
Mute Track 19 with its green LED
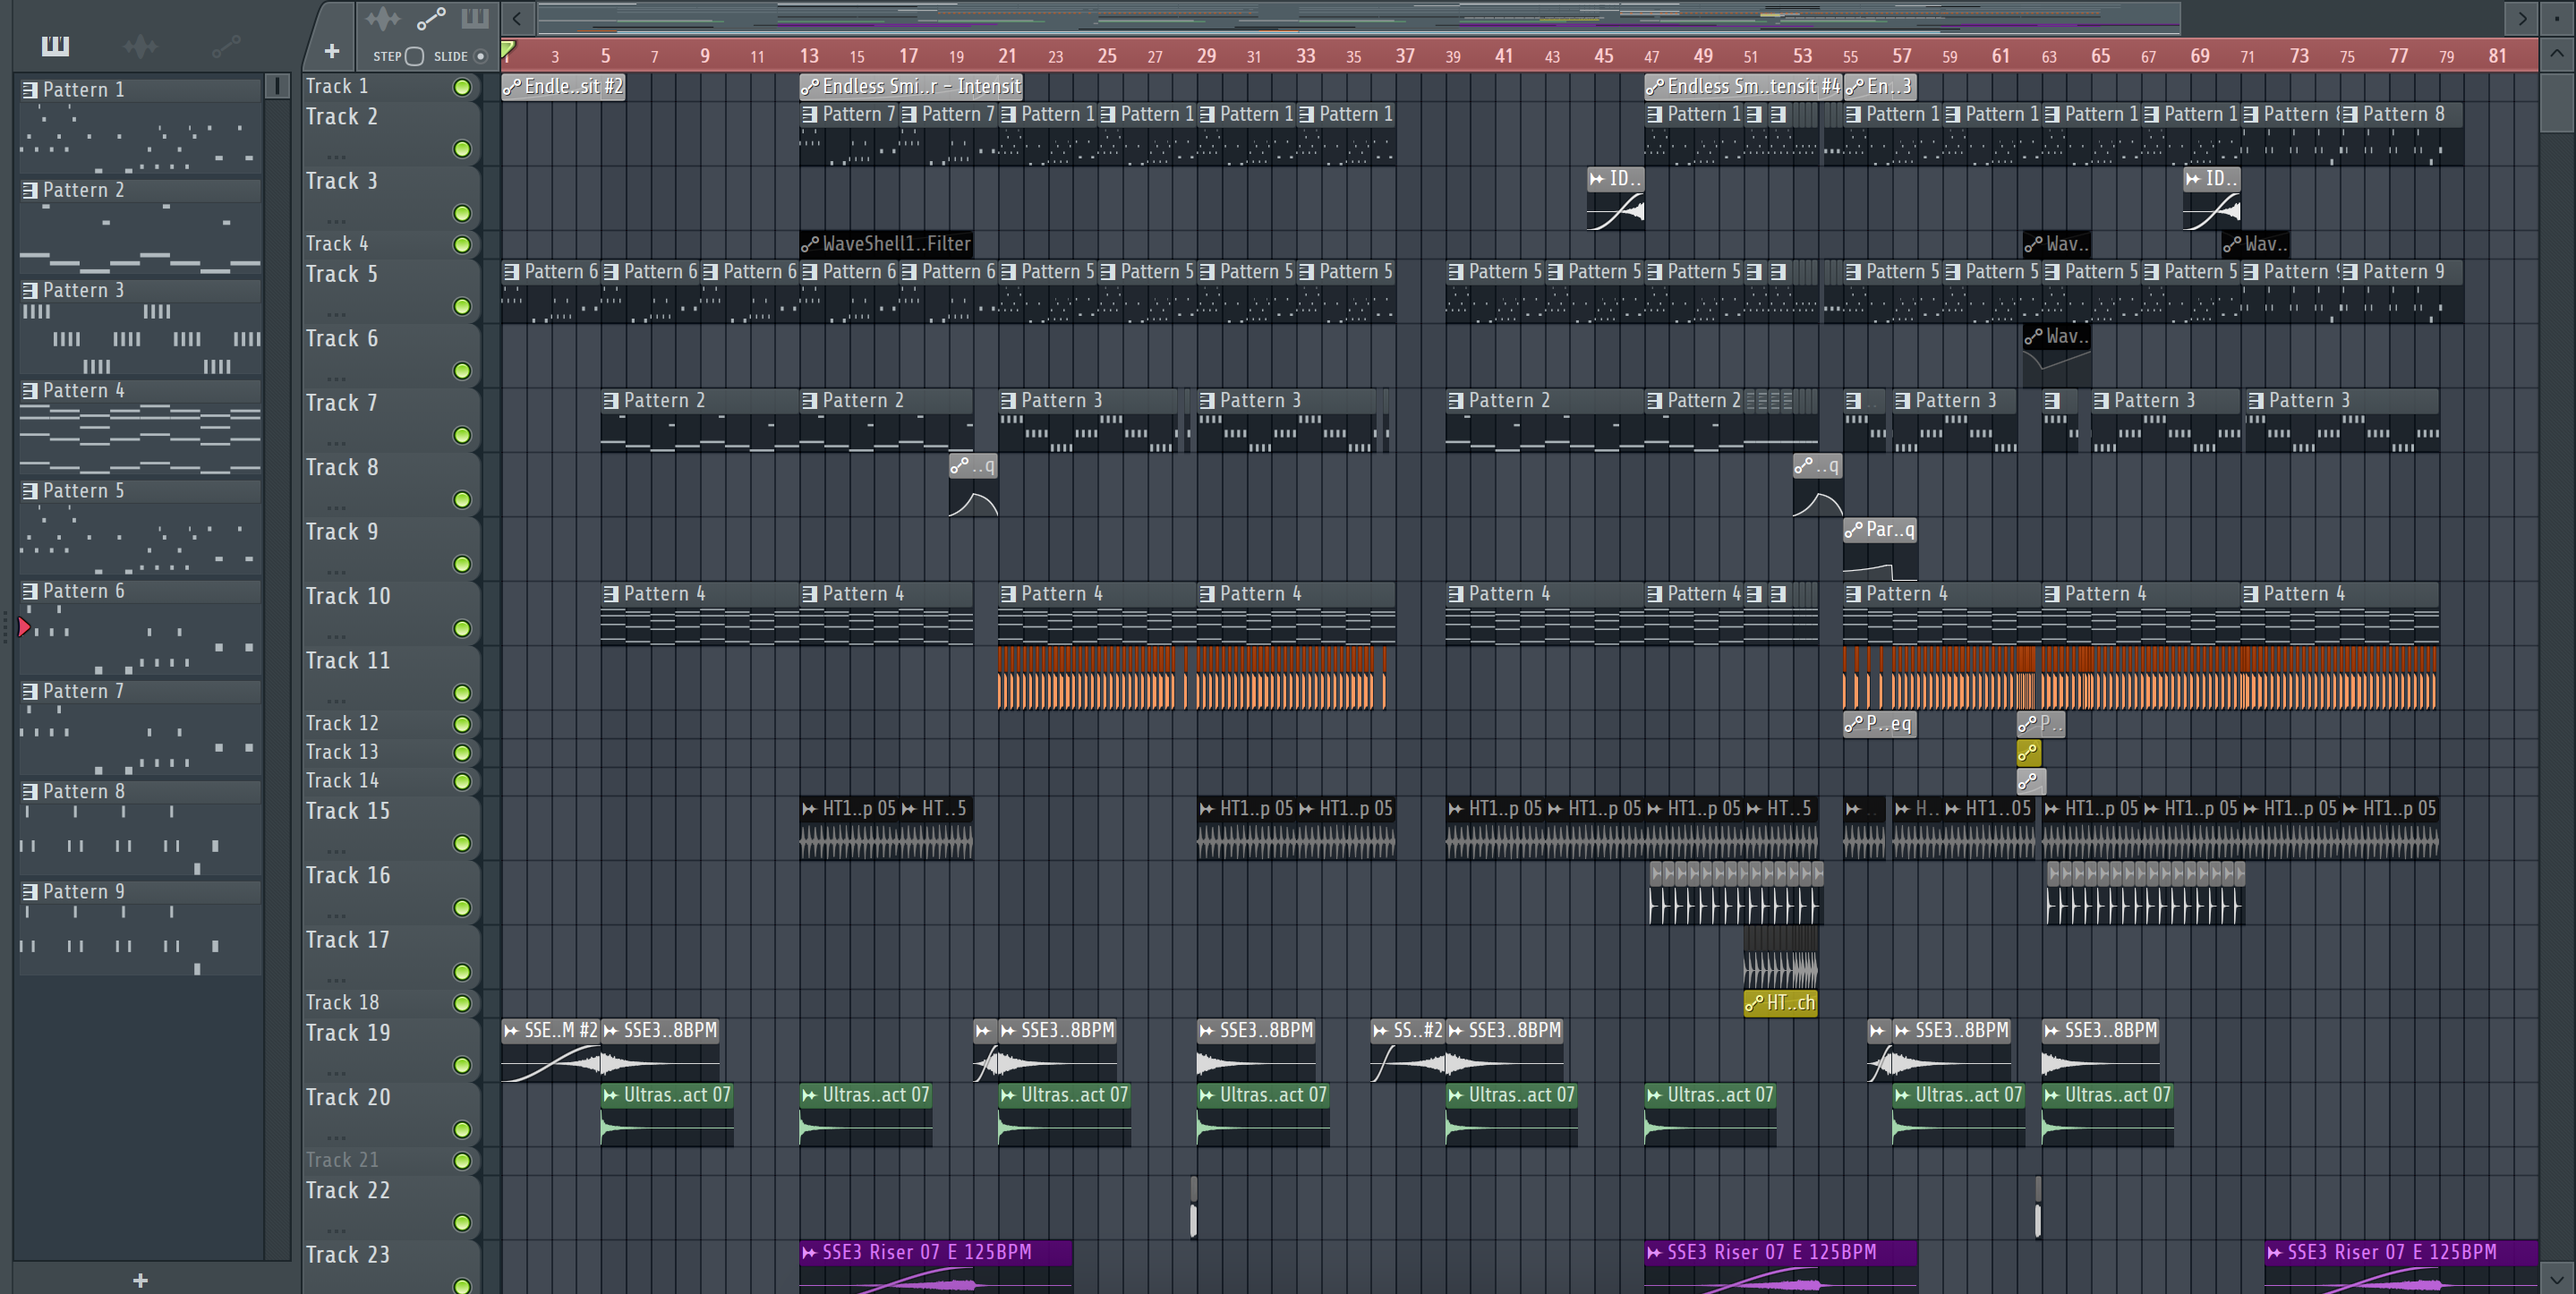pyautogui.click(x=462, y=1065)
